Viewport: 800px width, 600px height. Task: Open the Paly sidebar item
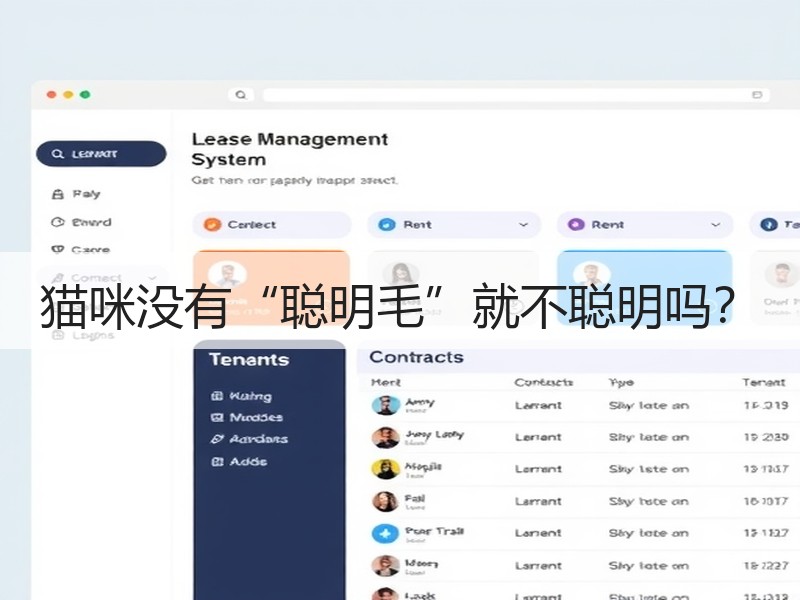pos(86,194)
